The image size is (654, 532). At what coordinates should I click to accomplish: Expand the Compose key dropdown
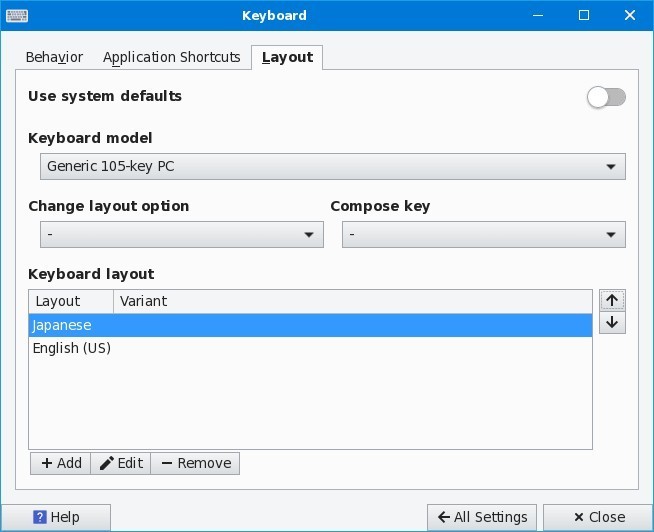pyautogui.click(x=483, y=235)
